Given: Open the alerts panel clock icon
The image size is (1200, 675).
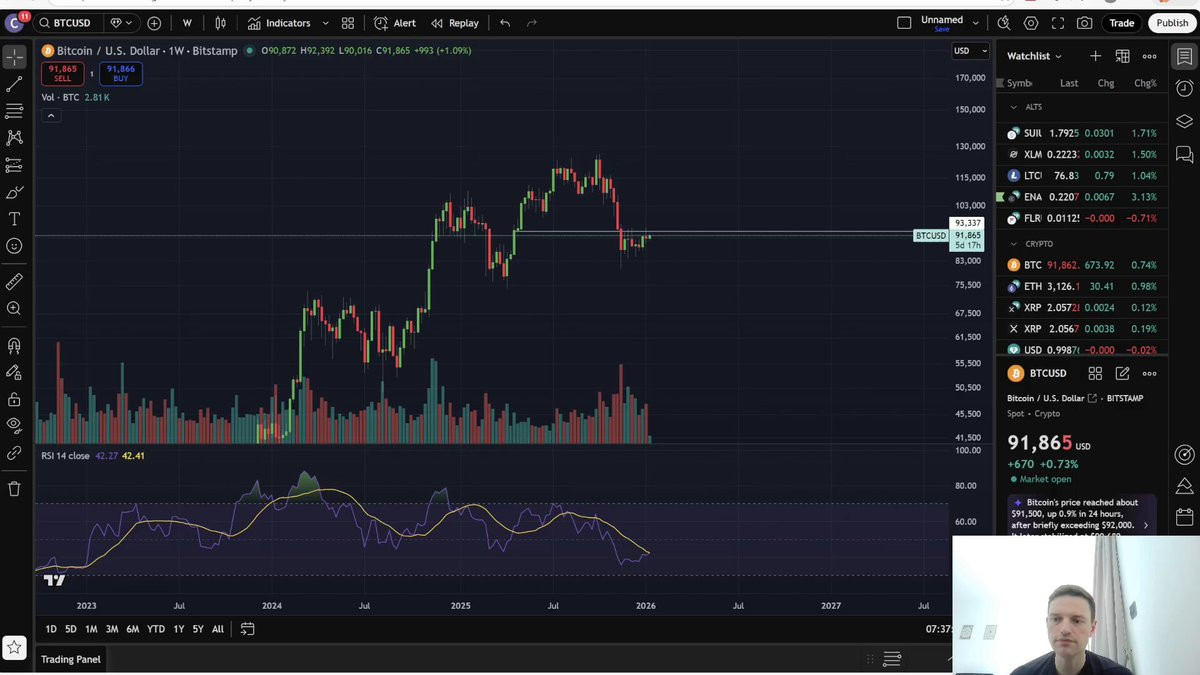Looking at the screenshot, I should (x=1184, y=88).
